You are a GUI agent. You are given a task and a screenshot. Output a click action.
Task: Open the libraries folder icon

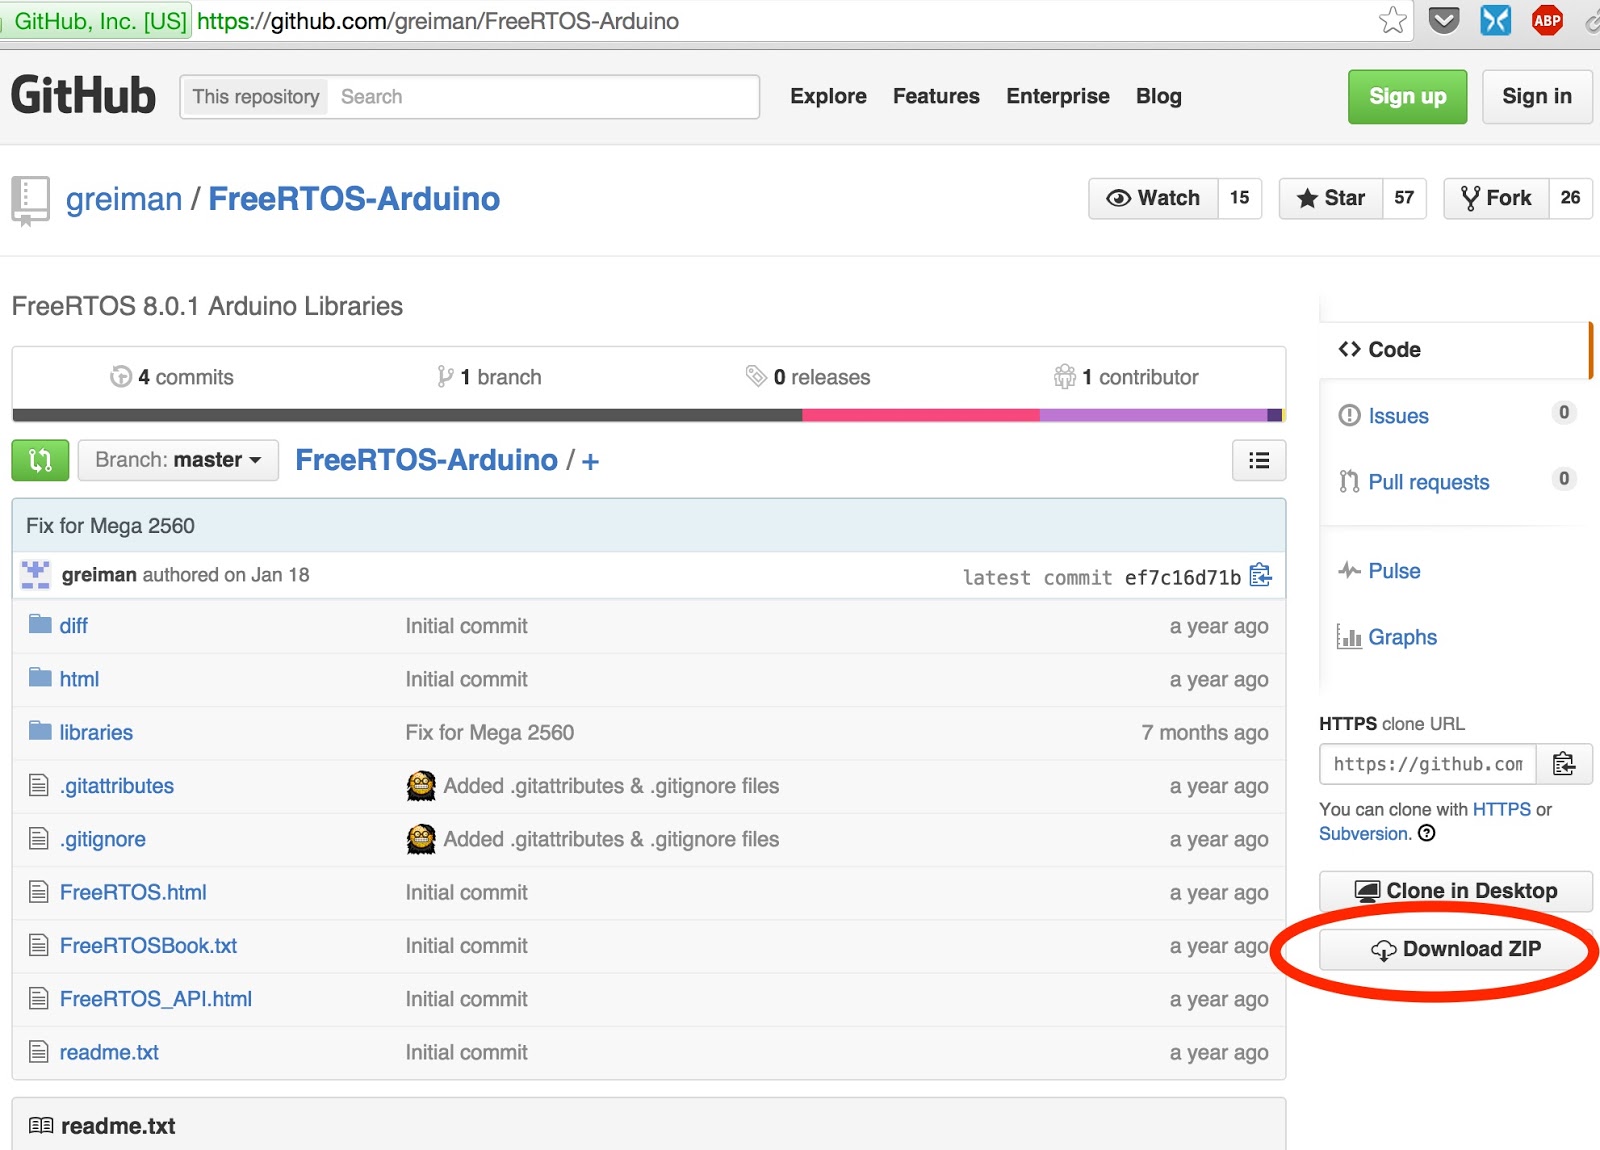point(40,731)
